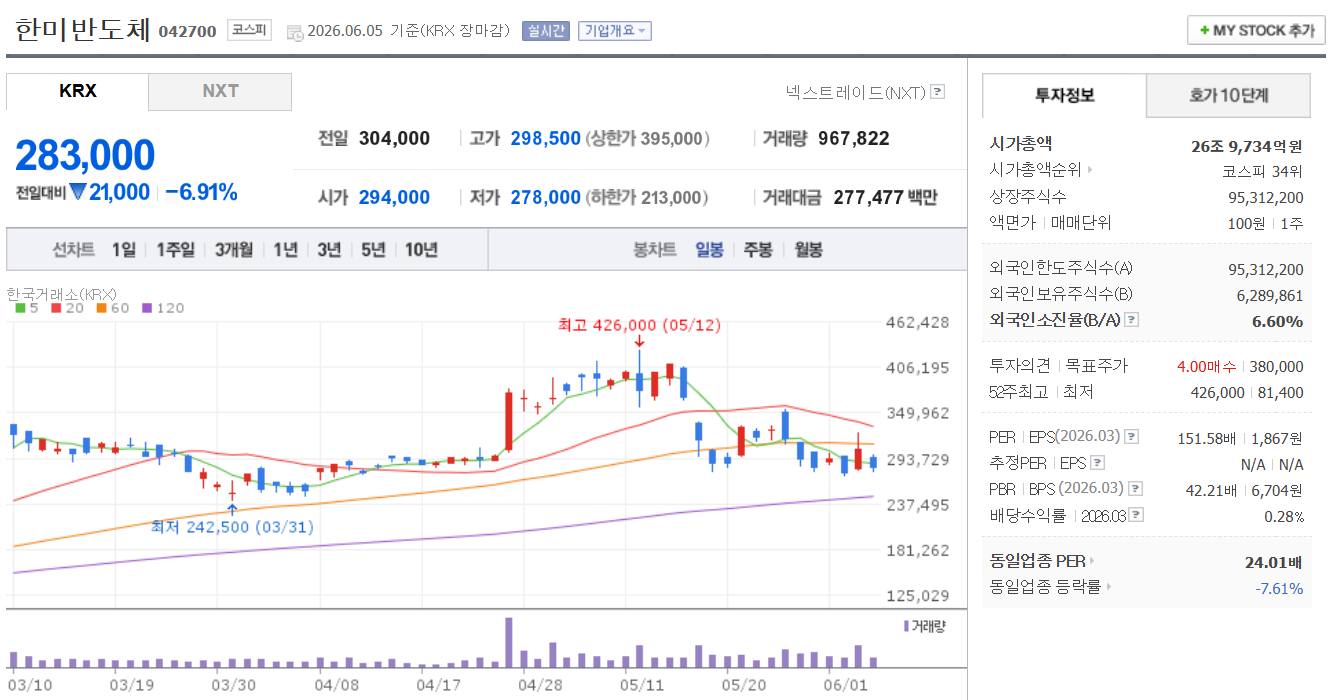The height and width of the screenshot is (700, 1330).
Task: Click green 5-day moving average legend swatch
Action: 20,308
